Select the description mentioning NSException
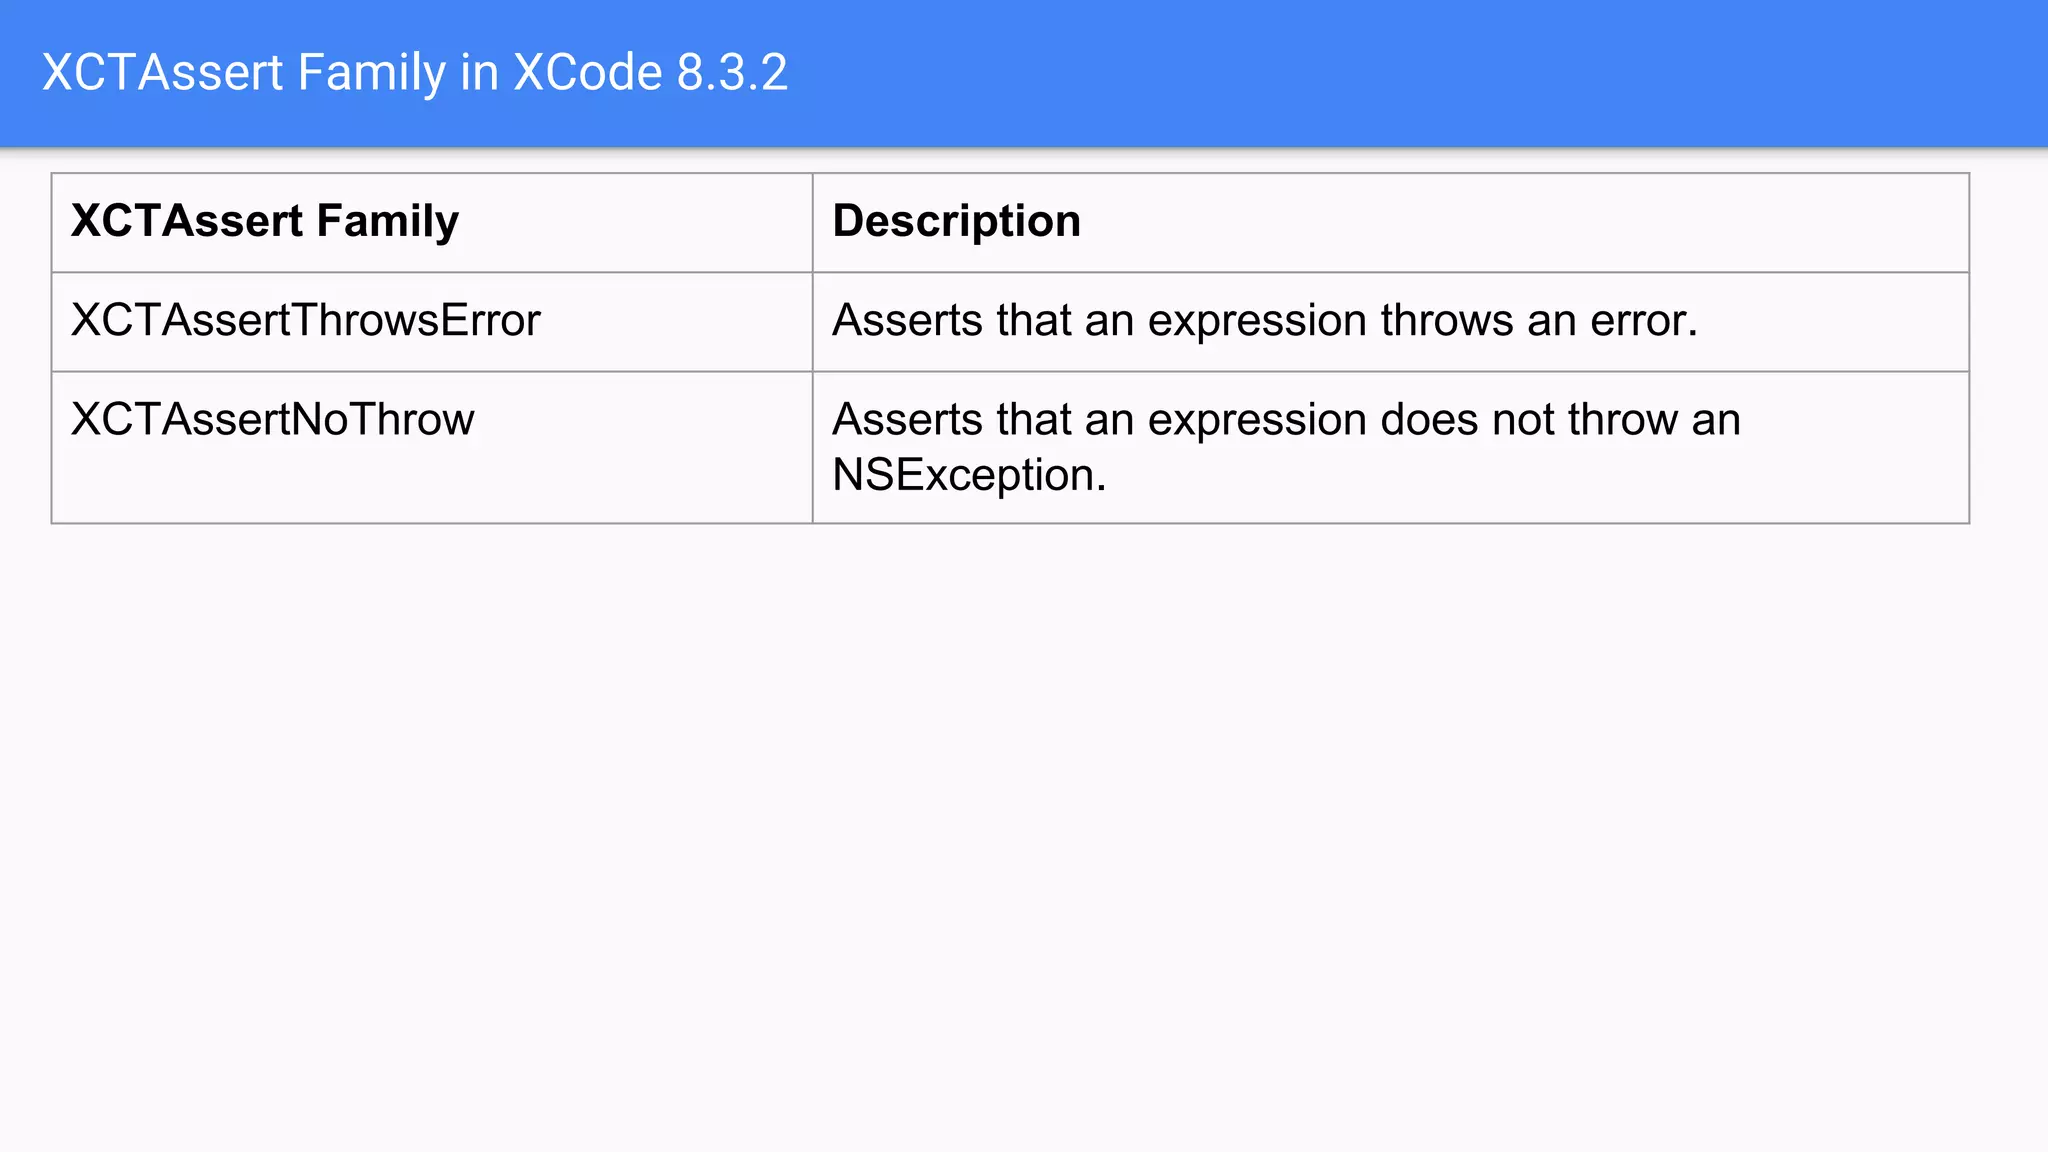 [x=1287, y=447]
